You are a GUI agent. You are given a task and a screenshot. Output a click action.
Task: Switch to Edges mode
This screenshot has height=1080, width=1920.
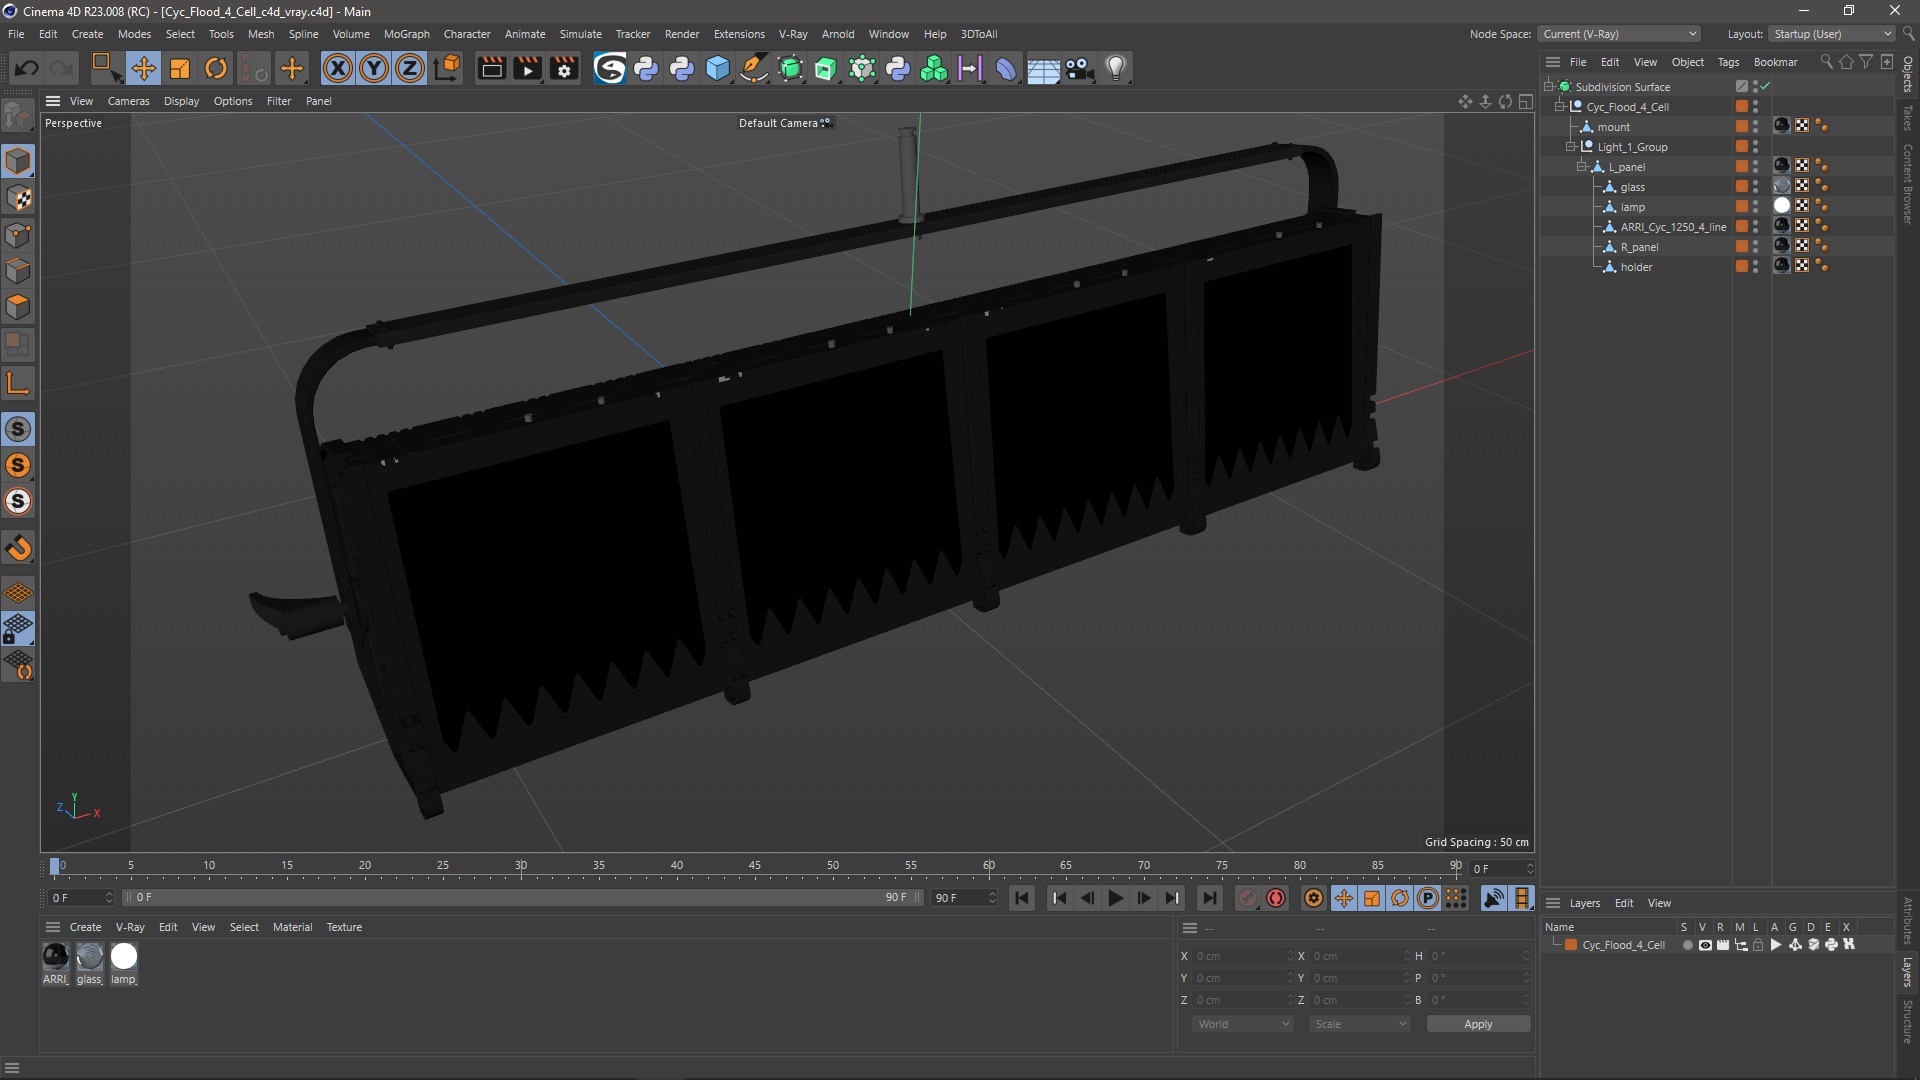point(18,271)
